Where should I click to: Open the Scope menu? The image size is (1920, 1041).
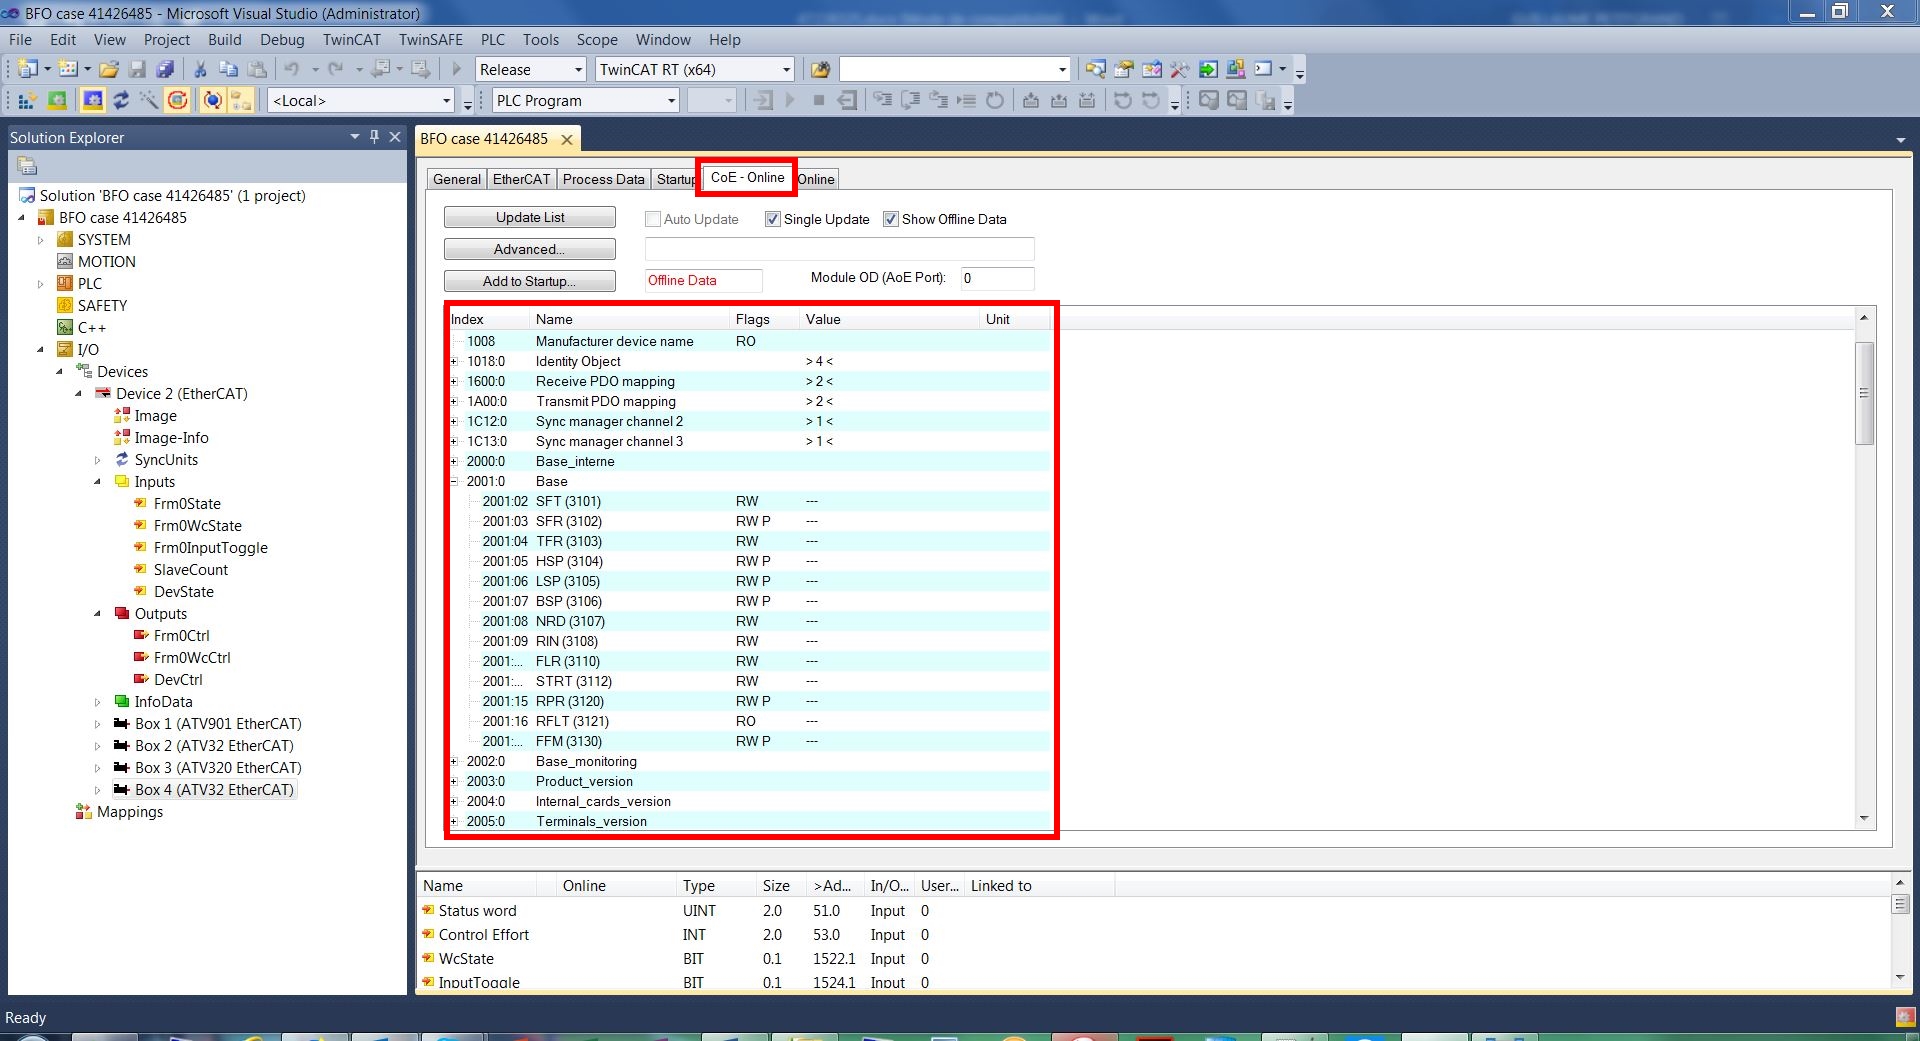click(x=597, y=40)
